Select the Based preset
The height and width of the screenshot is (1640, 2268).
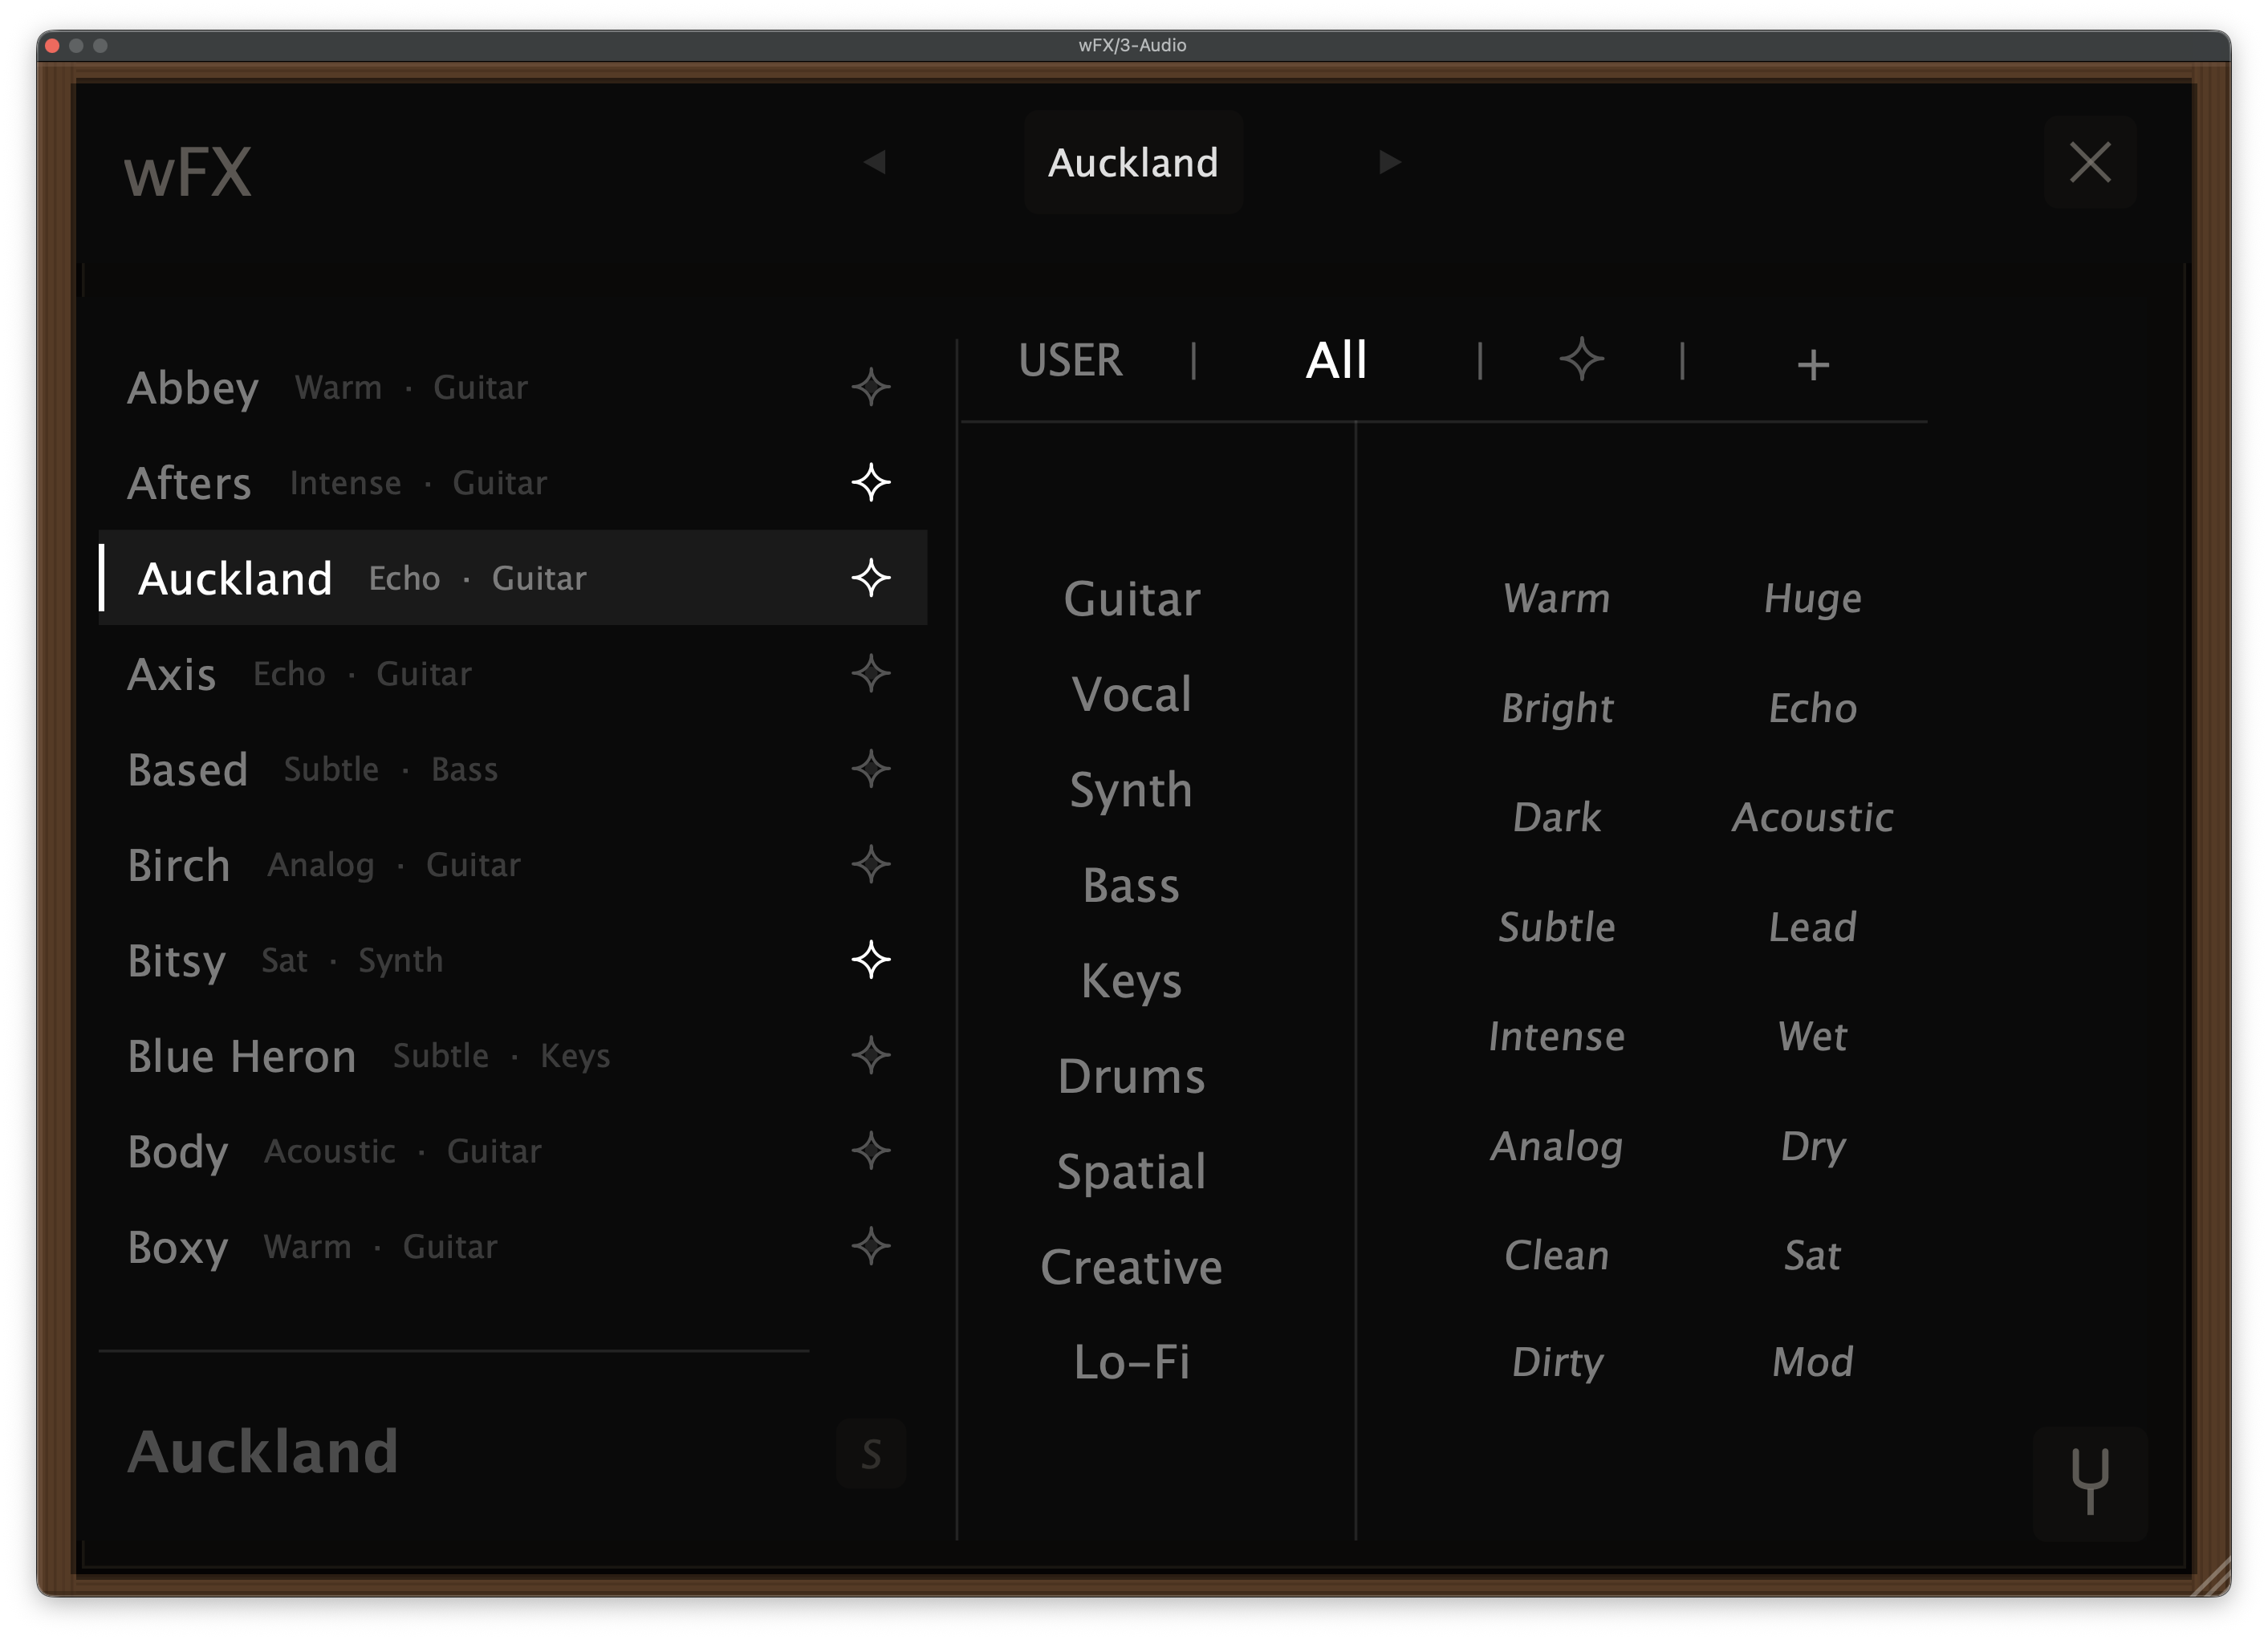[x=512, y=769]
